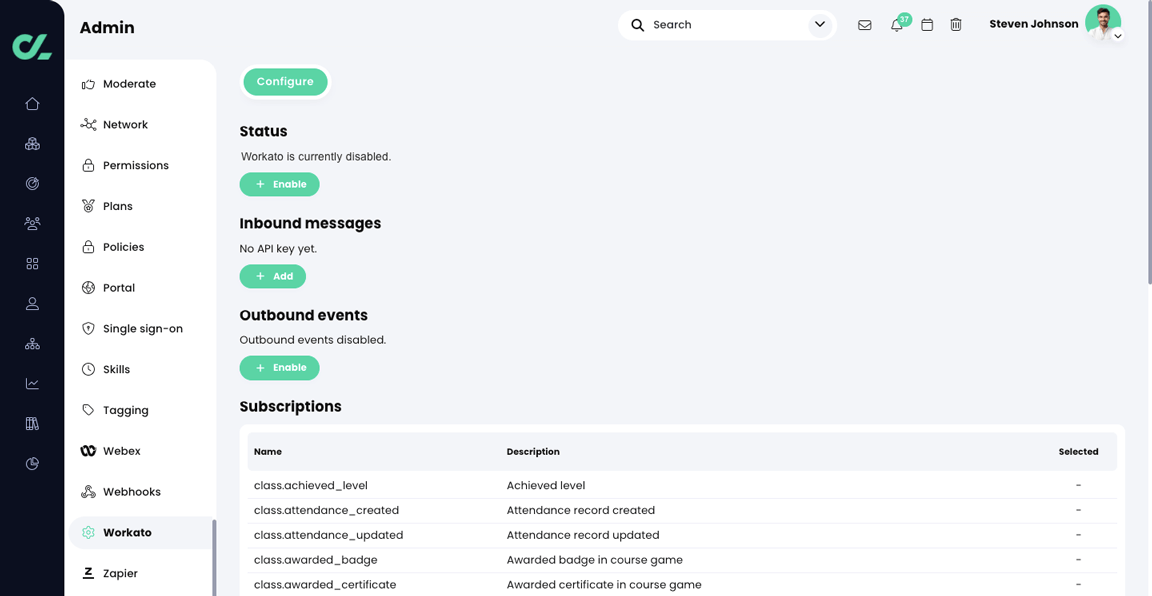Click the magnifier search icon
Screen dimensions: 1152x596
(638, 25)
